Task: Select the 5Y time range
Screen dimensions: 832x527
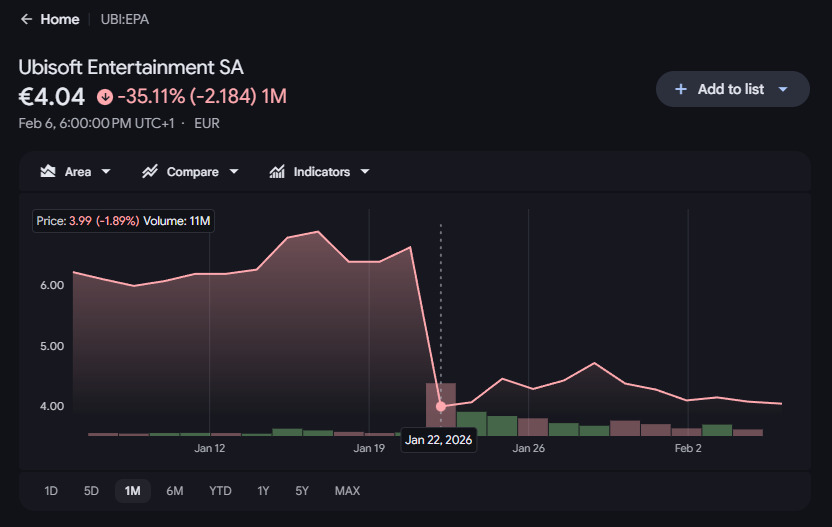Action: (302, 491)
